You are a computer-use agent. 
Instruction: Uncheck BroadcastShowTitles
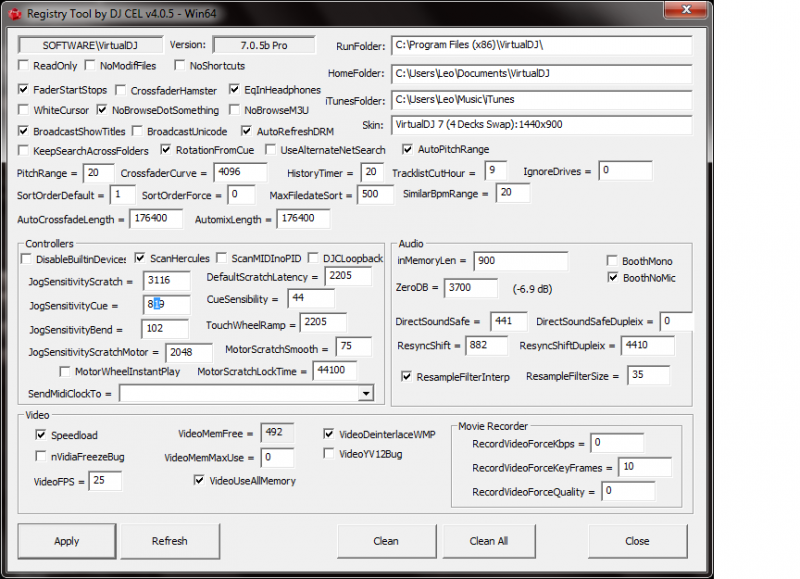23,131
